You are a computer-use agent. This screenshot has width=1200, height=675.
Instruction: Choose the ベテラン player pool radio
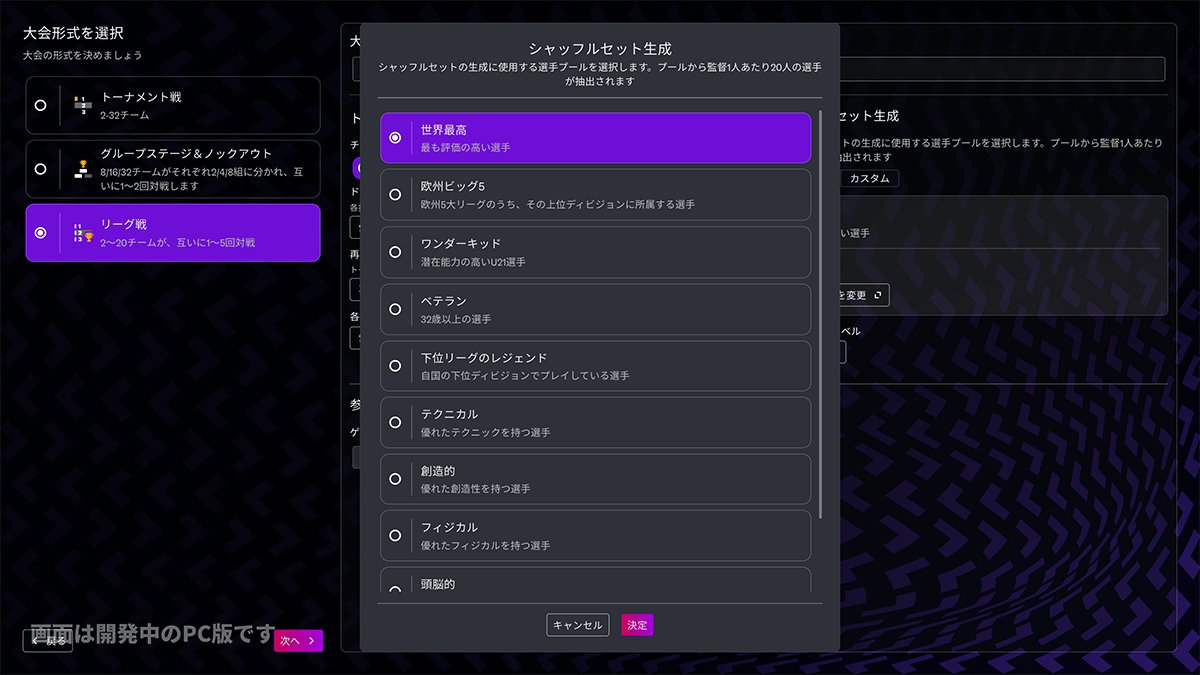395,309
